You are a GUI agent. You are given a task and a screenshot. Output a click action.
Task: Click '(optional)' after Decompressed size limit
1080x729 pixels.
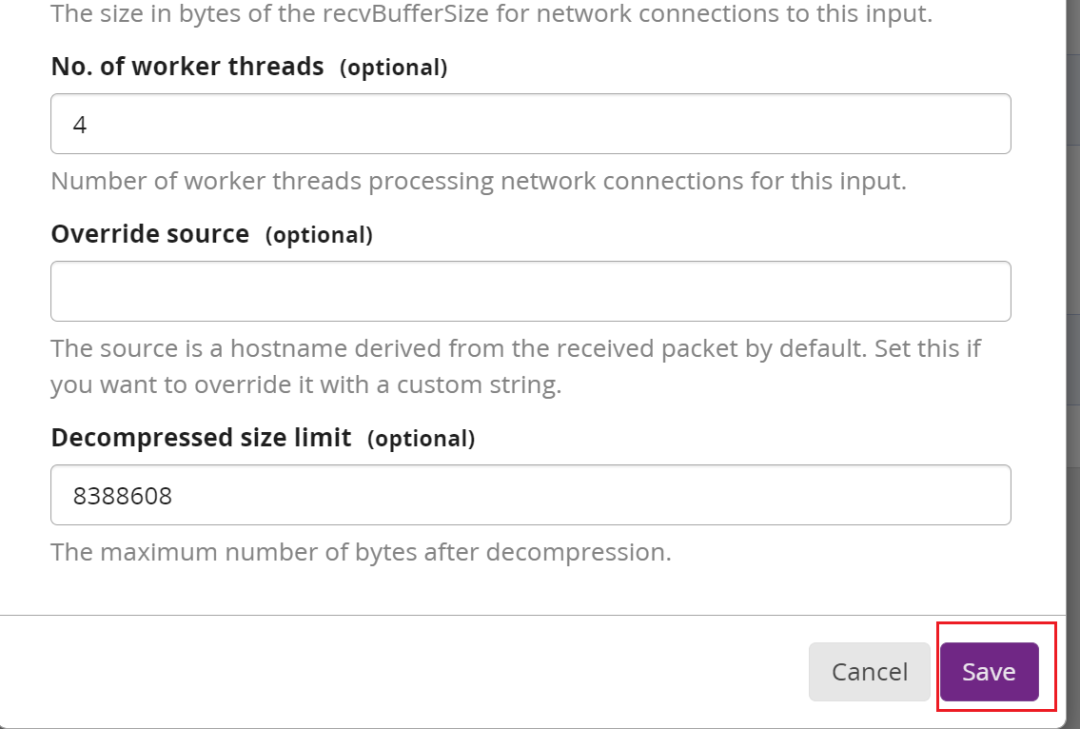pyautogui.click(x=421, y=439)
